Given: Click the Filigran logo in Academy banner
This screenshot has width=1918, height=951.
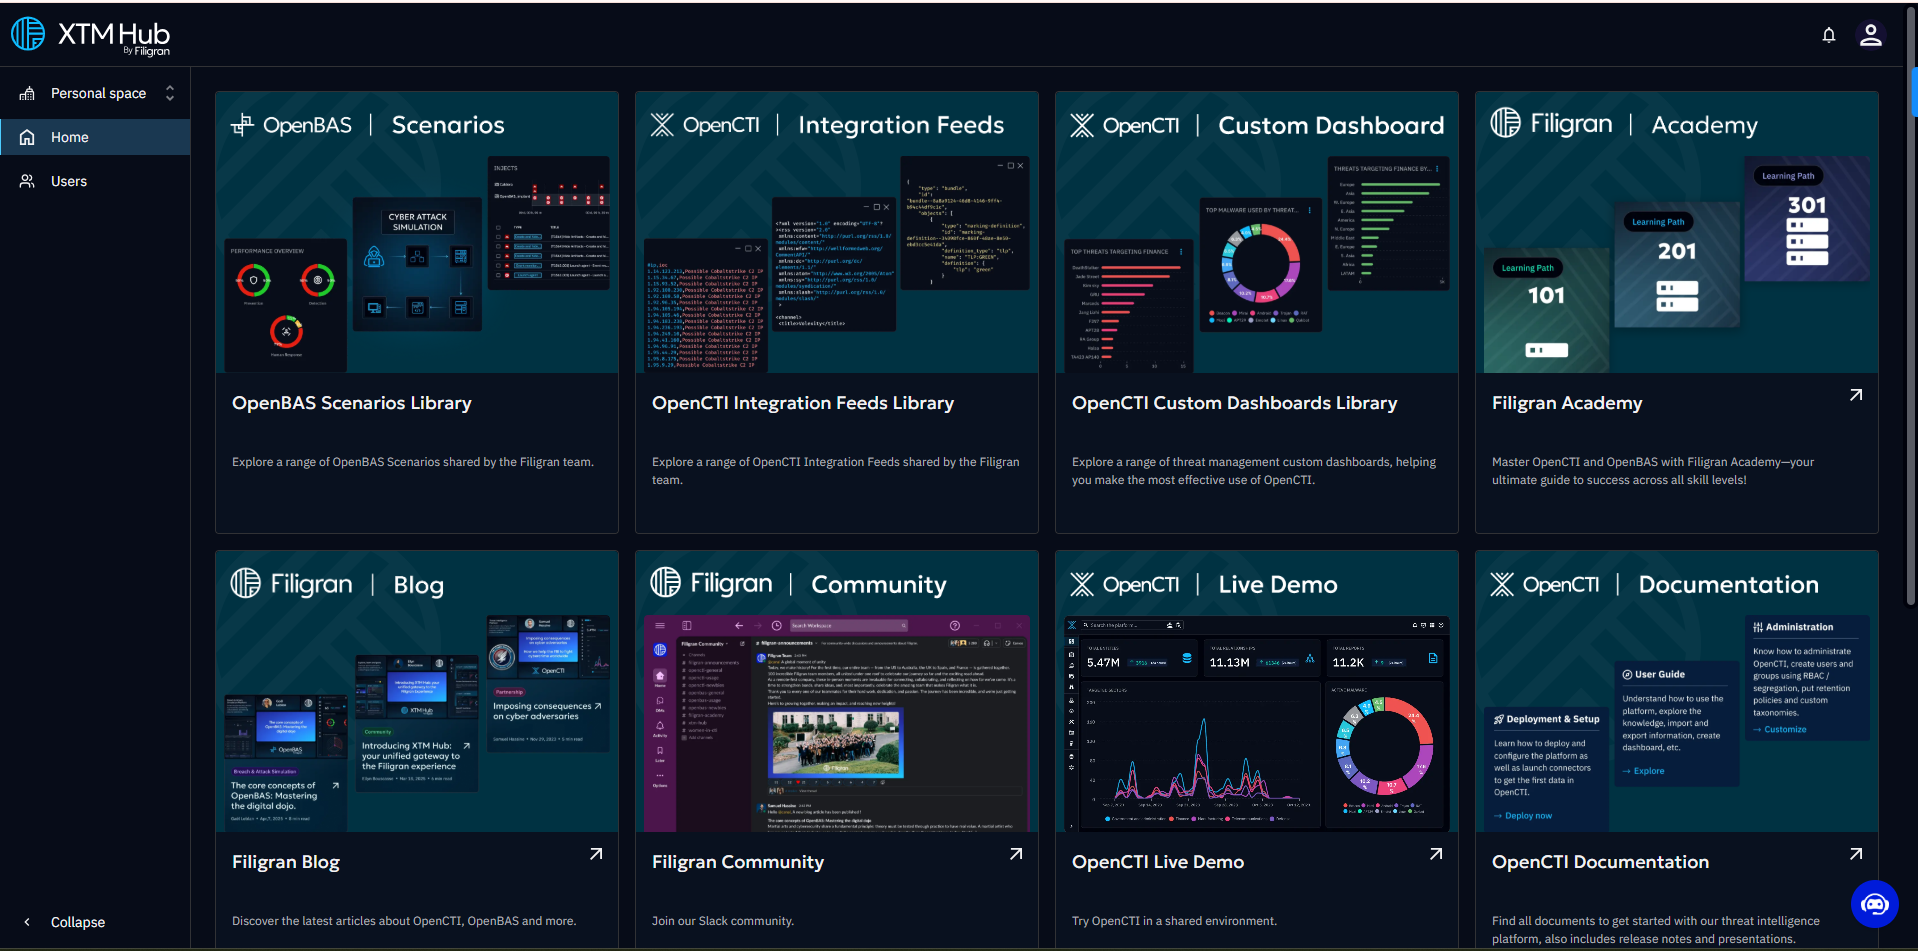Looking at the screenshot, I should [x=1551, y=124].
